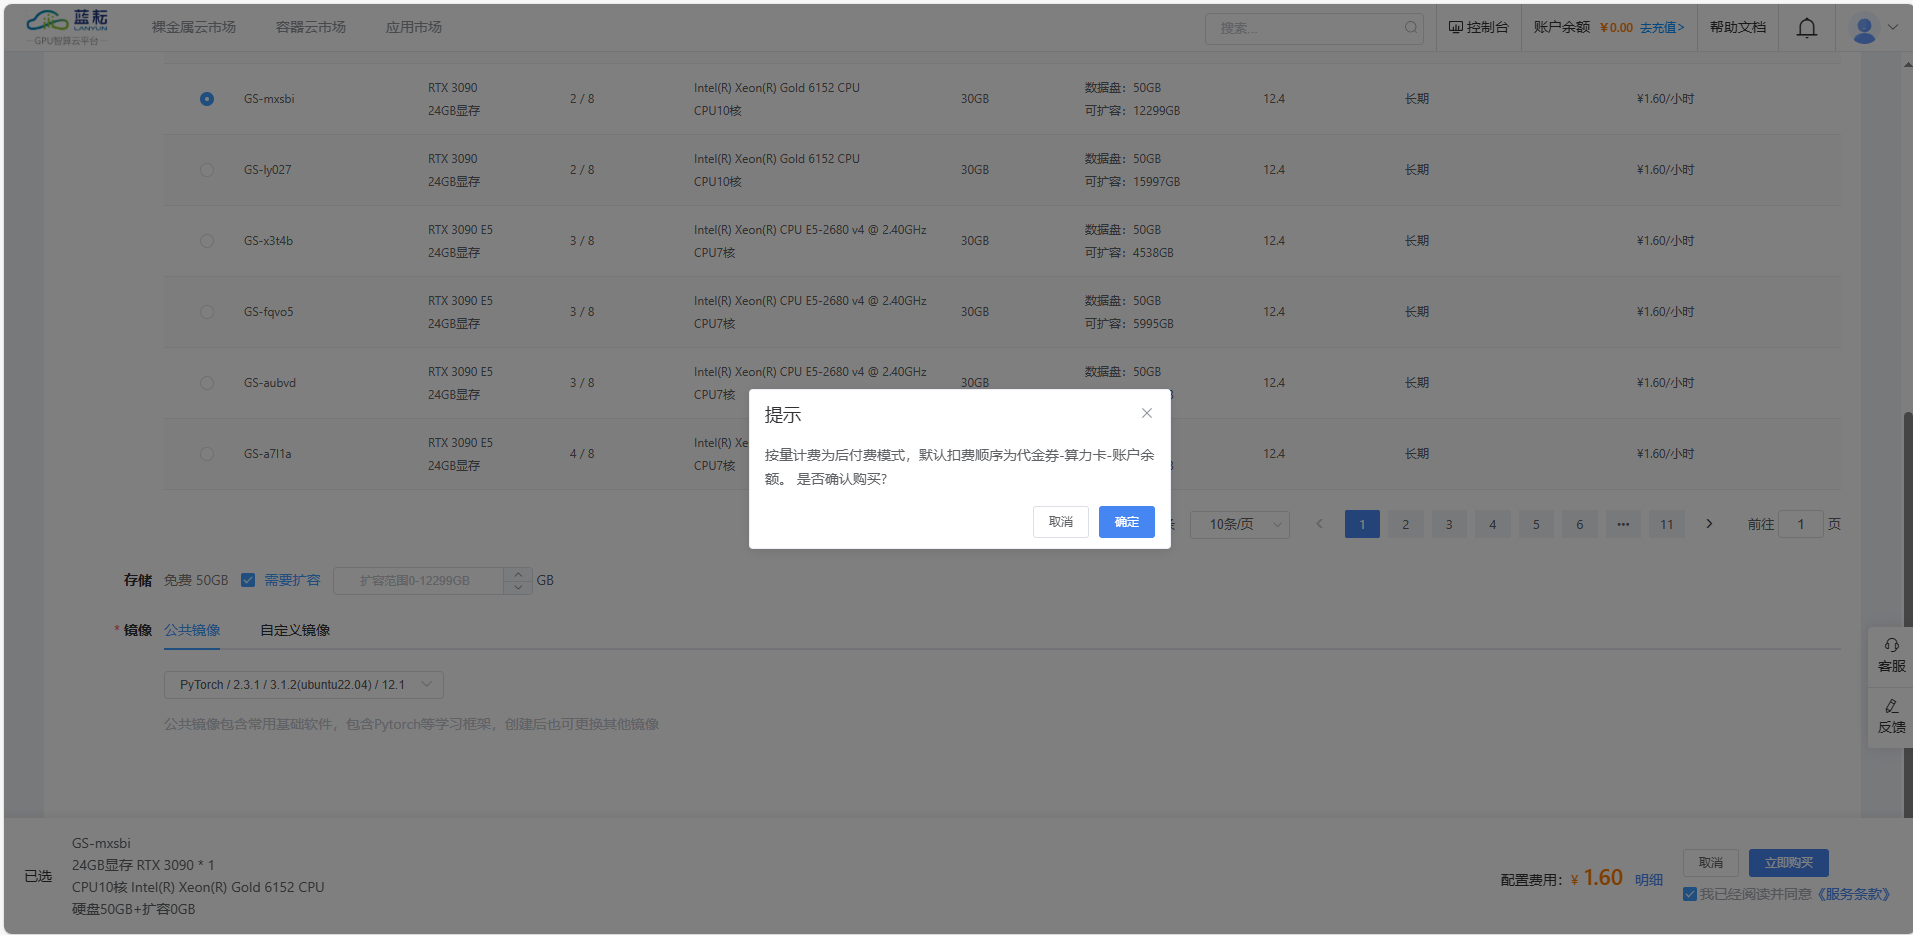Toggle the 服务条款 agreement checkbox

[x=1689, y=894]
